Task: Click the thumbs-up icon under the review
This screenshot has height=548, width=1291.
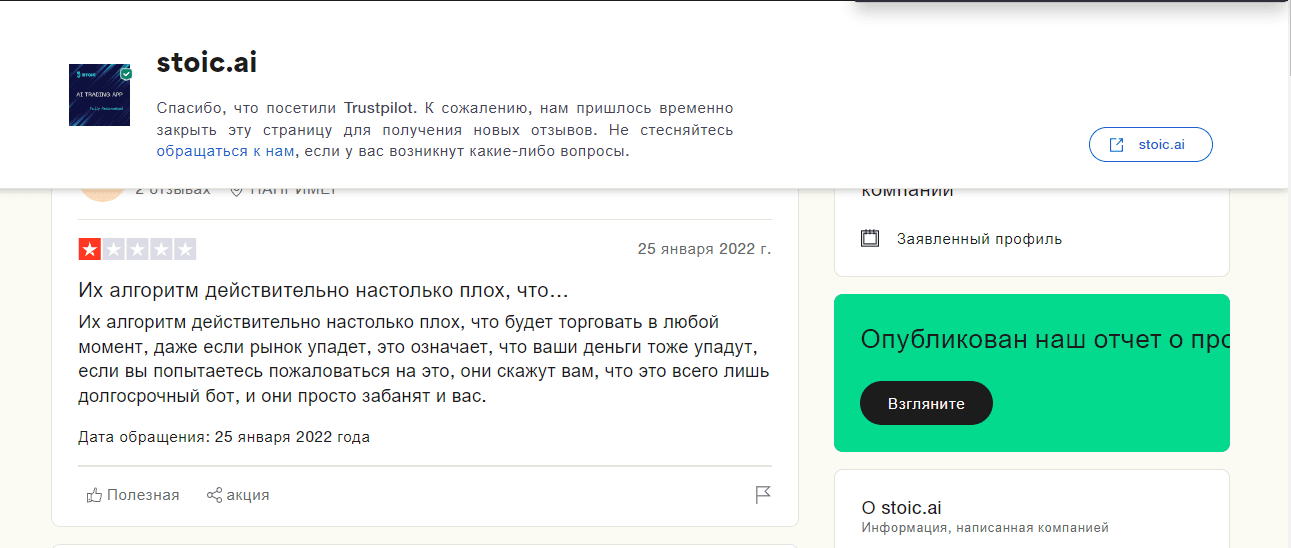Action: pyautogui.click(x=95, y=495)
